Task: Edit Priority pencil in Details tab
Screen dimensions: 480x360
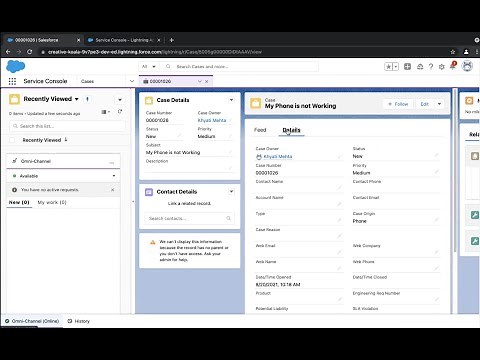Action: [437, 172]
